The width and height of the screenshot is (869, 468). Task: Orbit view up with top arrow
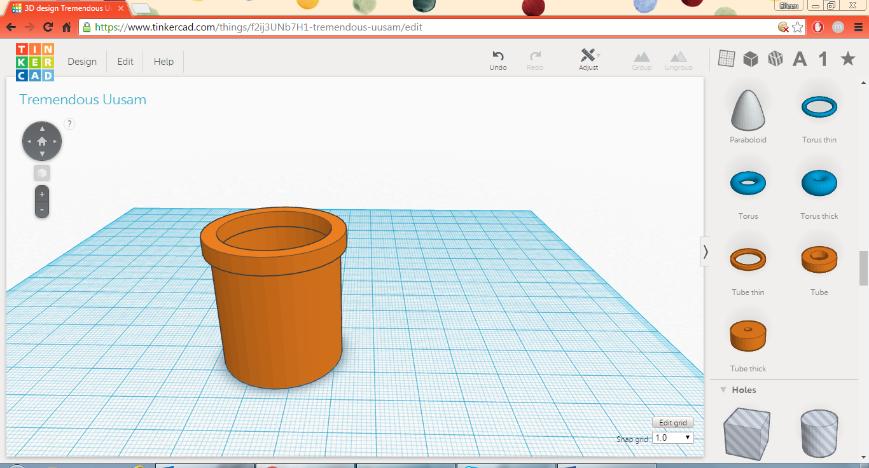pos(42,129)
